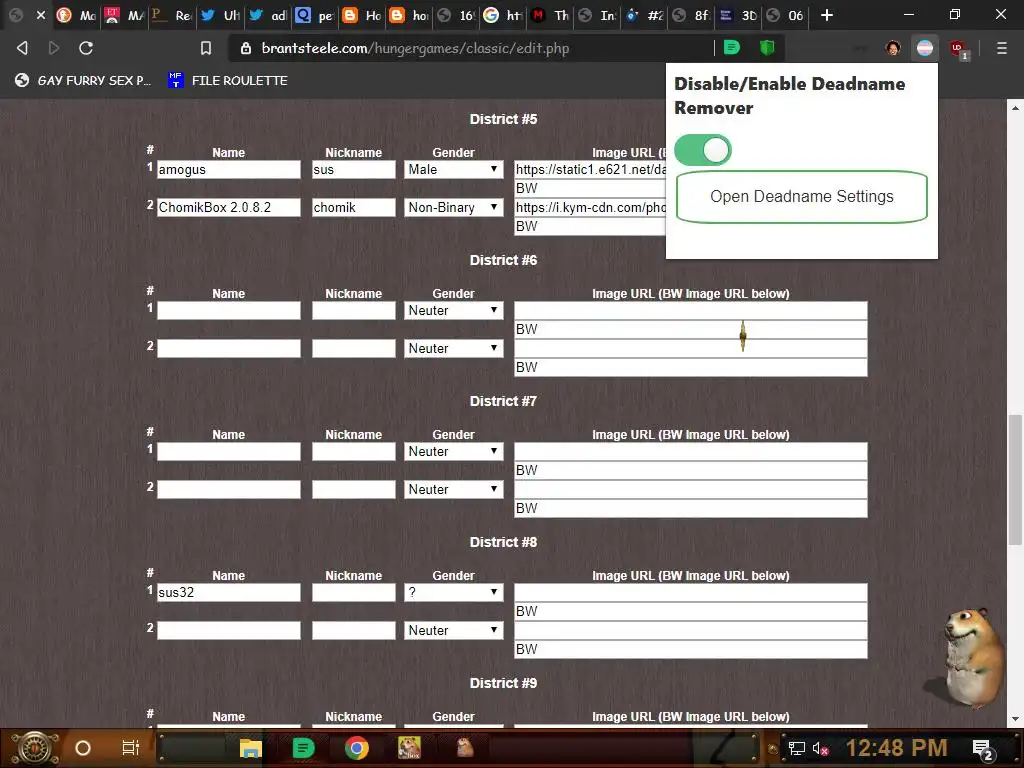Open a new tab with the plus button
Image resolution: width=1024 pixels, height=768 pixels.
(827, 15)
